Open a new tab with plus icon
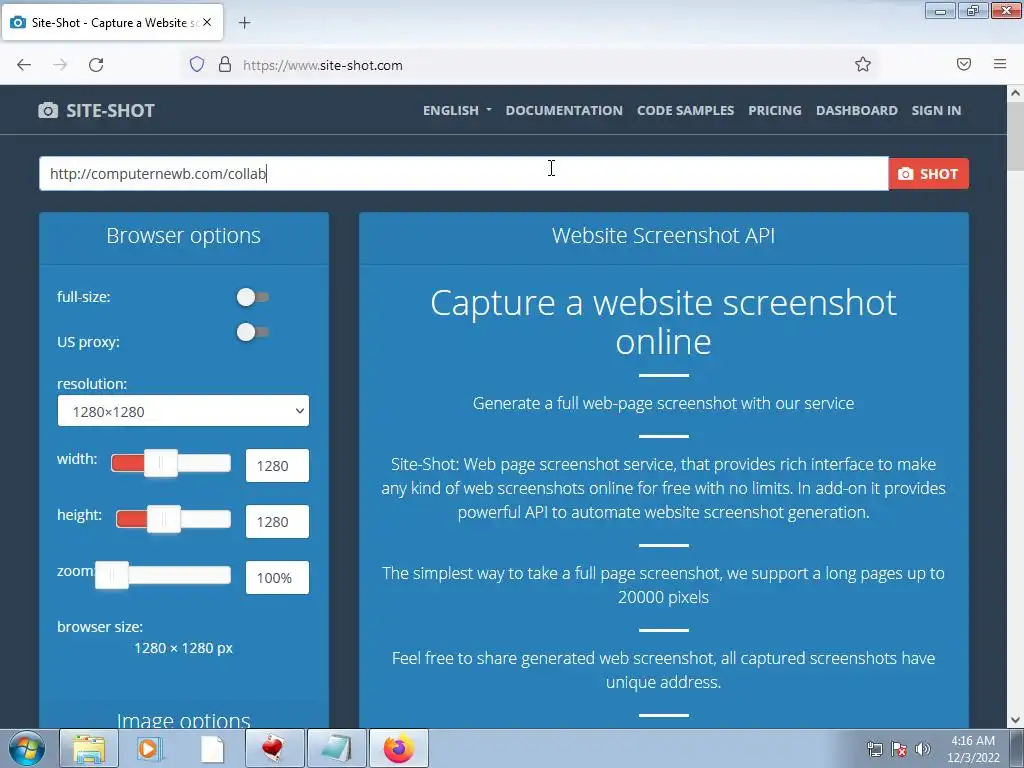The image size is (1024, 768). [x=244, y=23]
